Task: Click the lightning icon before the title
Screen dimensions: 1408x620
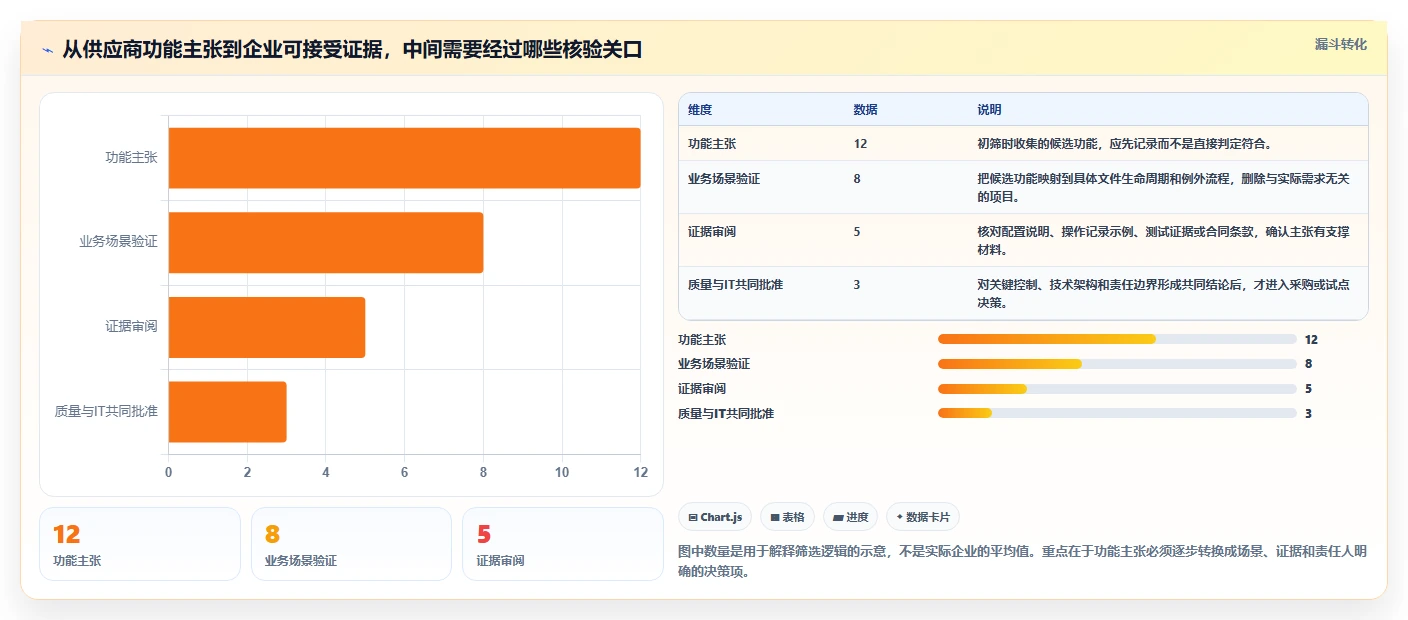Action: point(48,49)
